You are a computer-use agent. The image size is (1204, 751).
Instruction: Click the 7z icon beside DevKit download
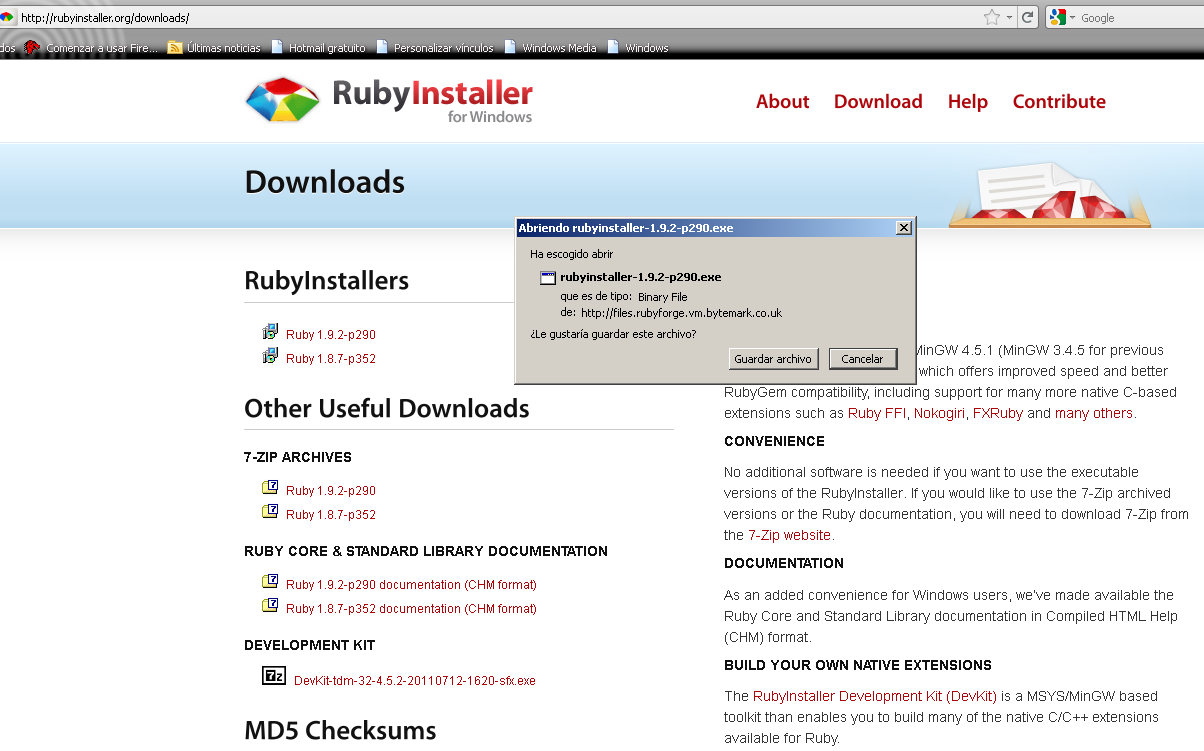274,675
